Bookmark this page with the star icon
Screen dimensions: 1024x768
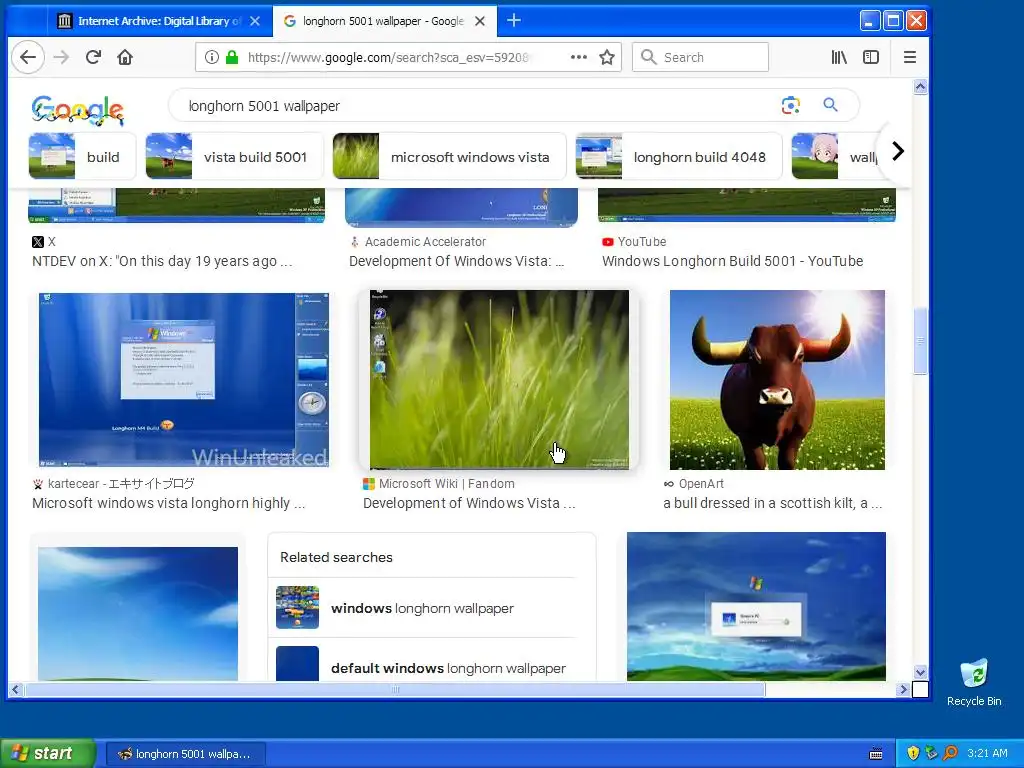tap(607, 57)
